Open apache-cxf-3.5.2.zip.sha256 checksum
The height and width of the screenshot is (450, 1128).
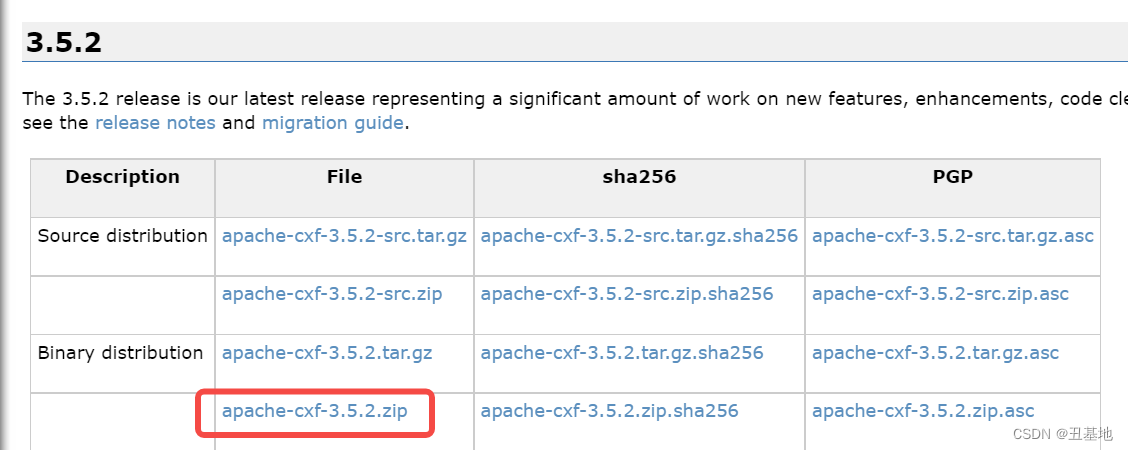tap(609, 411)
